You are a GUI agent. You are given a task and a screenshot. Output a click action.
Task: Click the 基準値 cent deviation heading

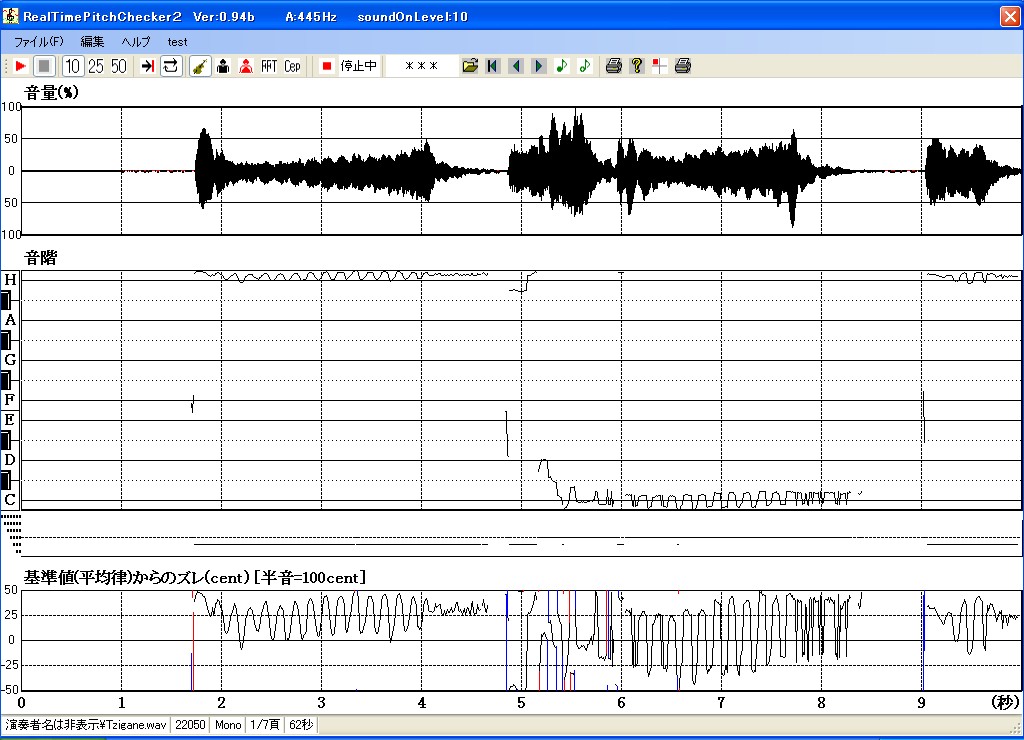195,577
